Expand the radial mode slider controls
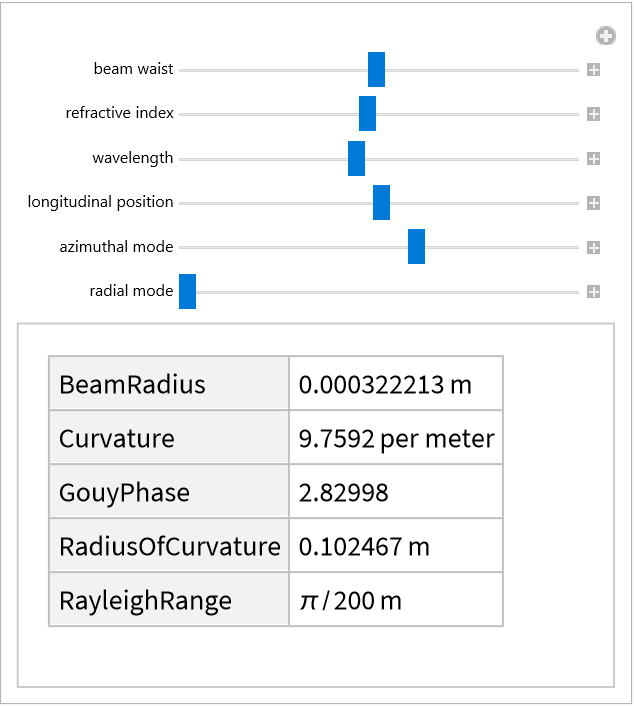The image size is (634, 708). tap(593, 292)
